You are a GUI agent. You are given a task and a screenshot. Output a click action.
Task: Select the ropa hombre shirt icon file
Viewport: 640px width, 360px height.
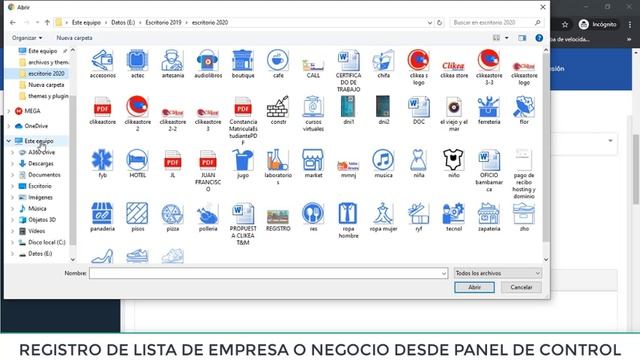[348, 220]
